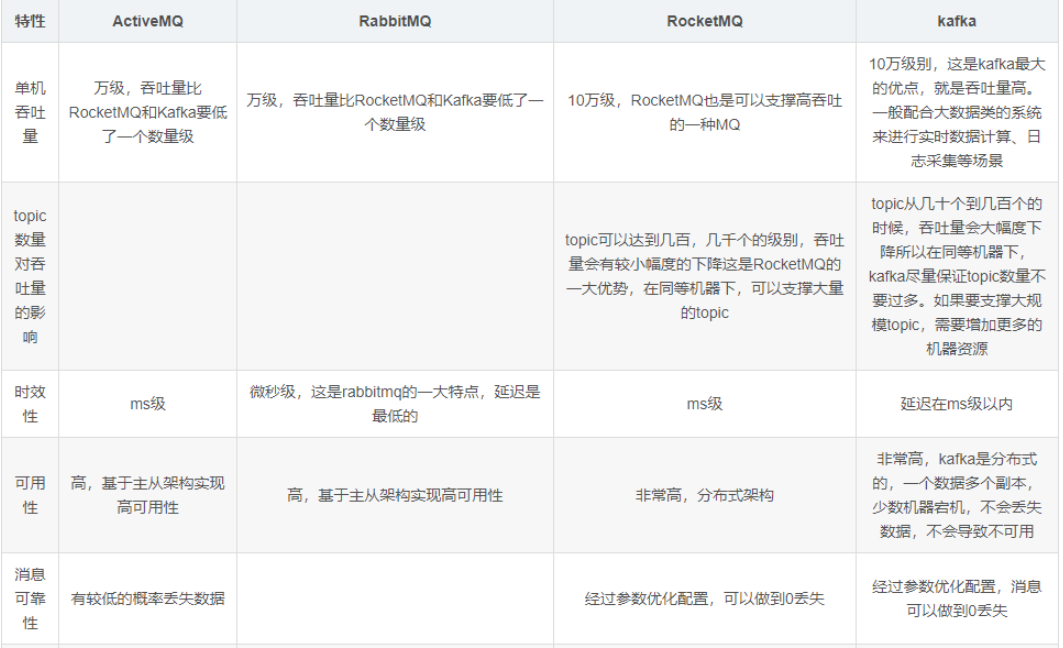1063x648 pixels.
Task: Click kafka cell 10万级别，这是kafka最大的优点
Action: tap(957, 112)
